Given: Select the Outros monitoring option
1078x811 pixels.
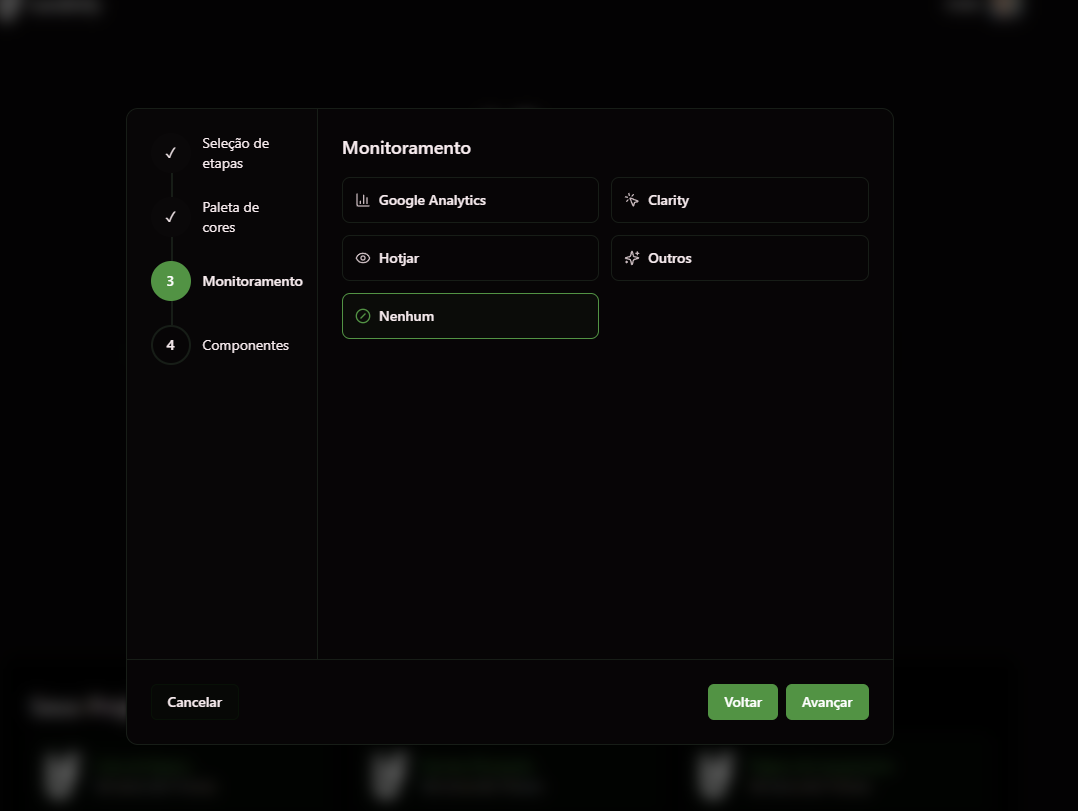Looking at the screenshot, I should pos(740,258).
